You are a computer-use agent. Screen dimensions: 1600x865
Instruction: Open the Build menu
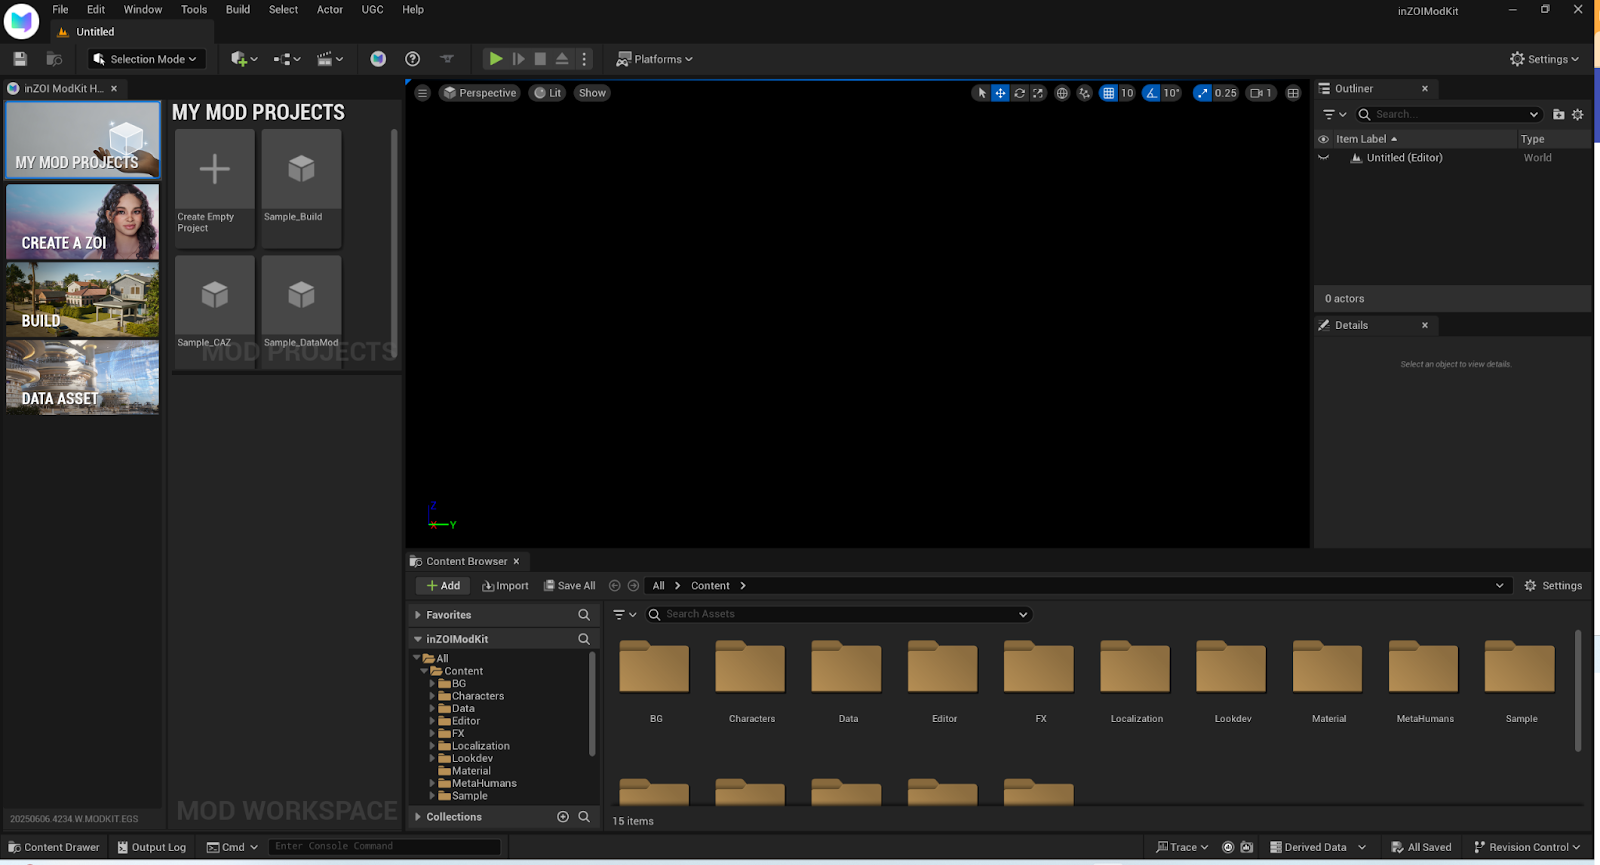click(x=238, y=9)
